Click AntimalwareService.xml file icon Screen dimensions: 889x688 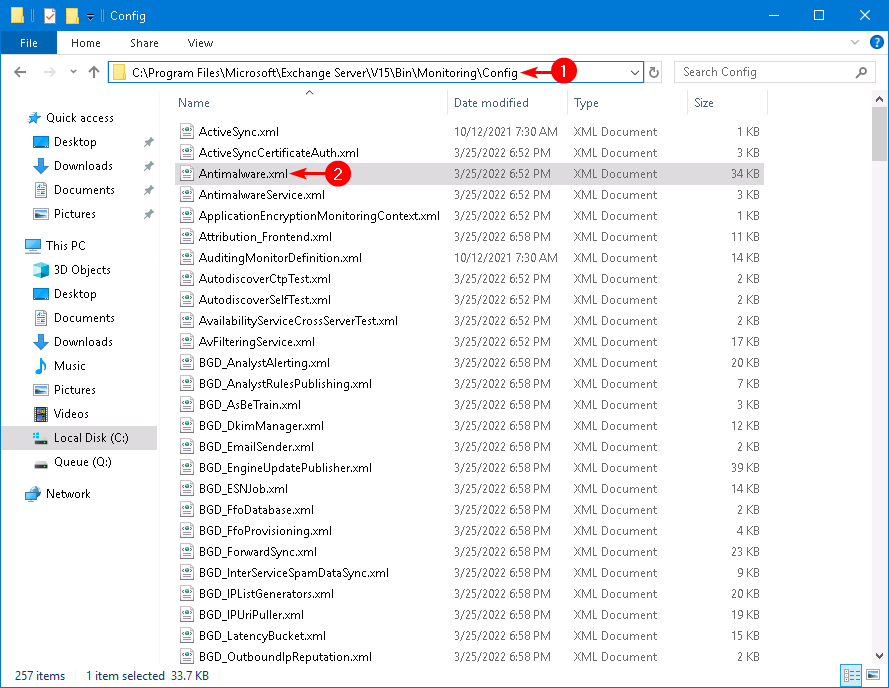point(187,195)
